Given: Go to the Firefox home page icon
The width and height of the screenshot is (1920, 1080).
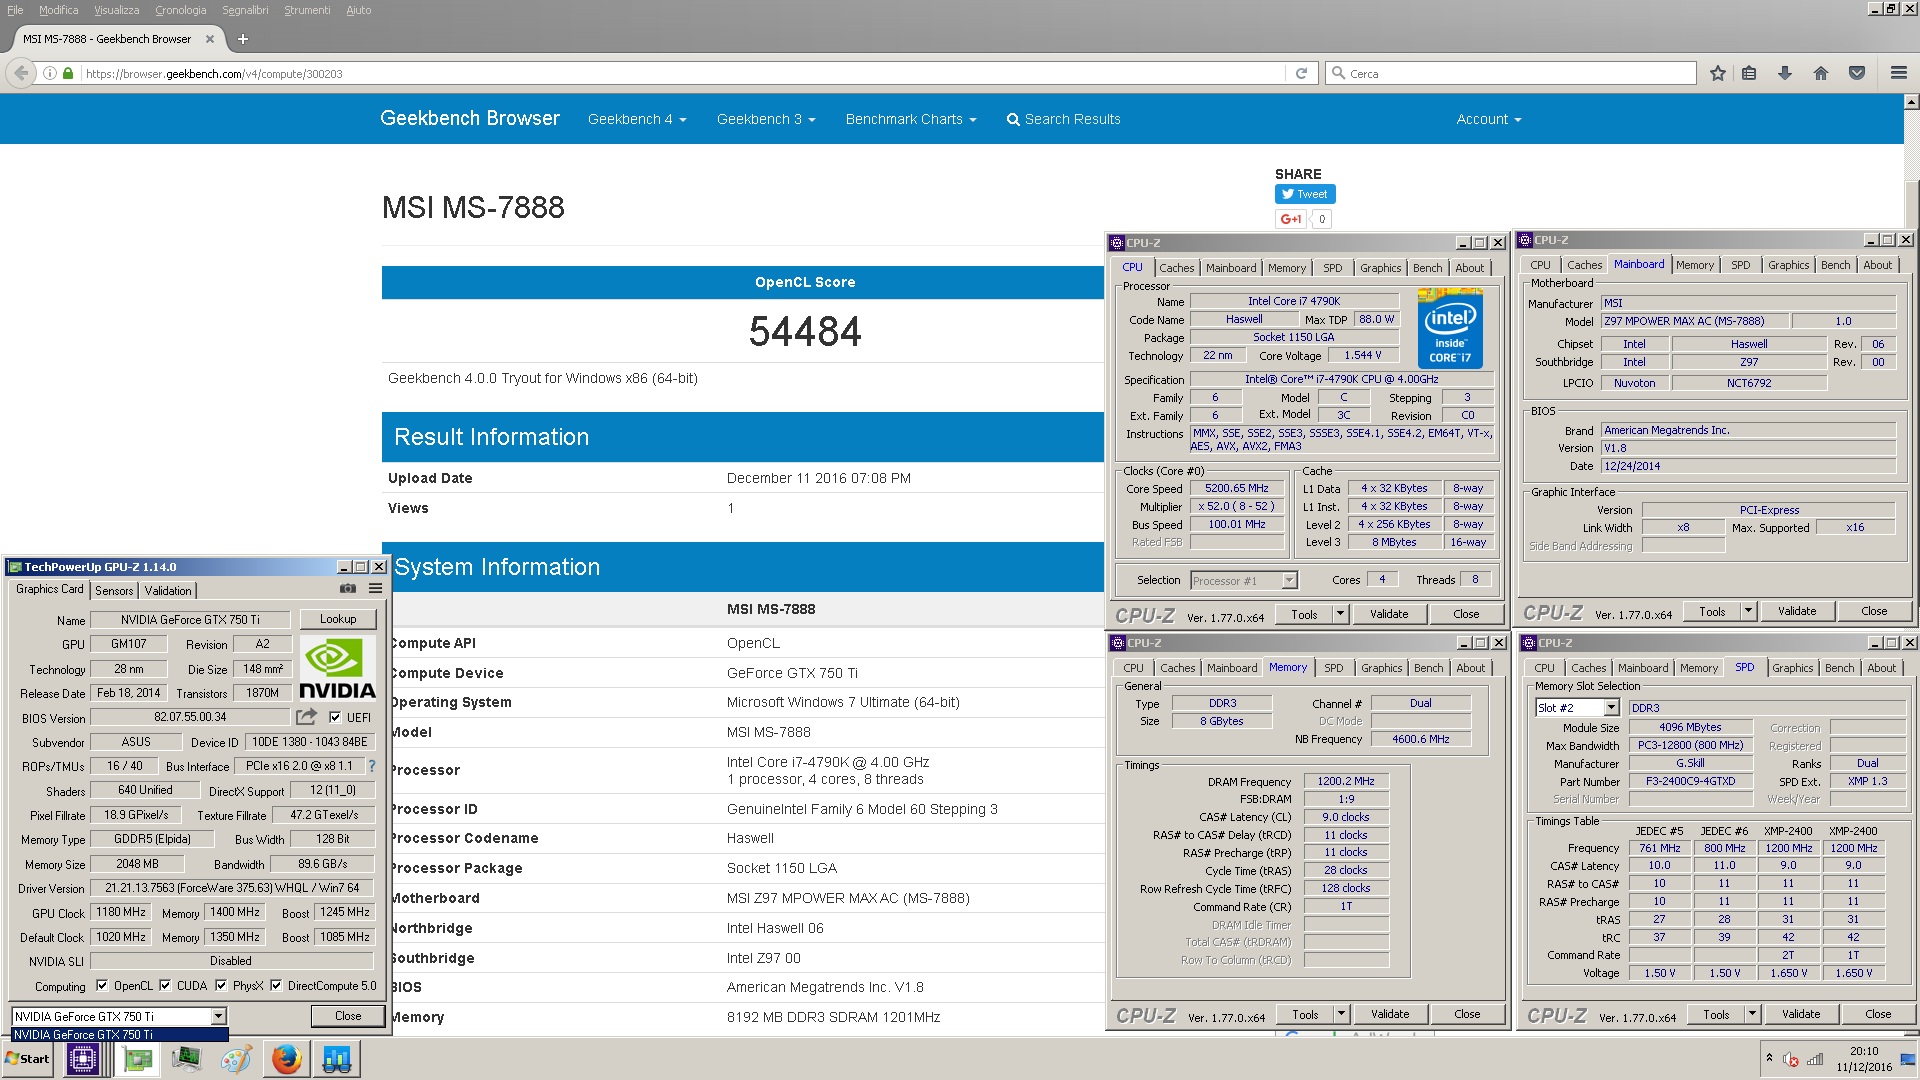Looking at the screenshot, I should tap(1821, 73).
